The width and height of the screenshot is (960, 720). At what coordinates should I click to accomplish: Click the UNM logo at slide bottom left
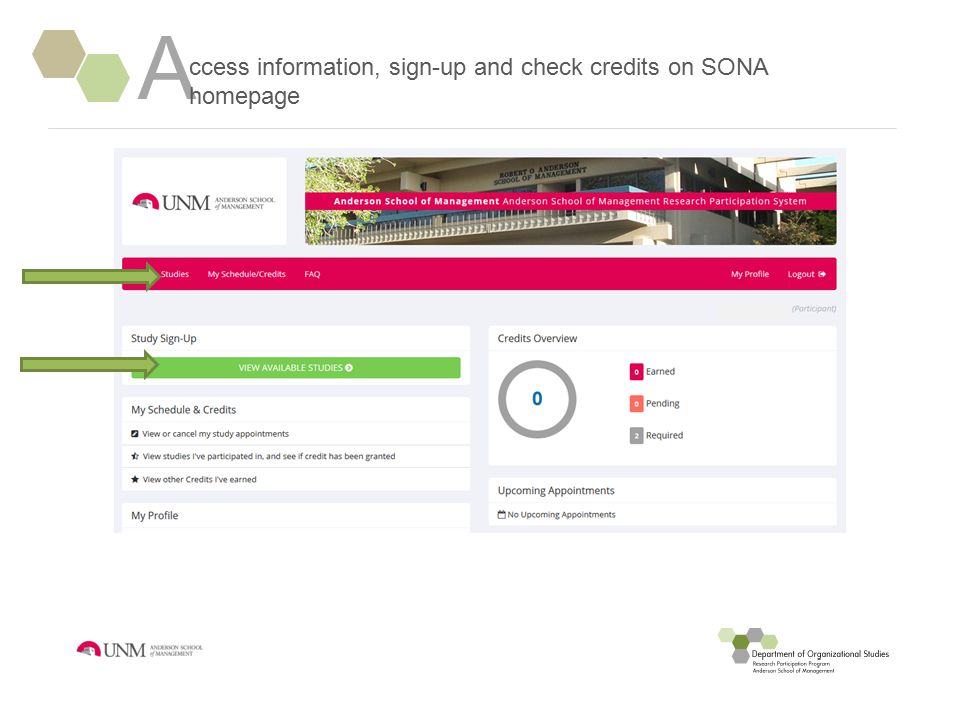point(140,650)
